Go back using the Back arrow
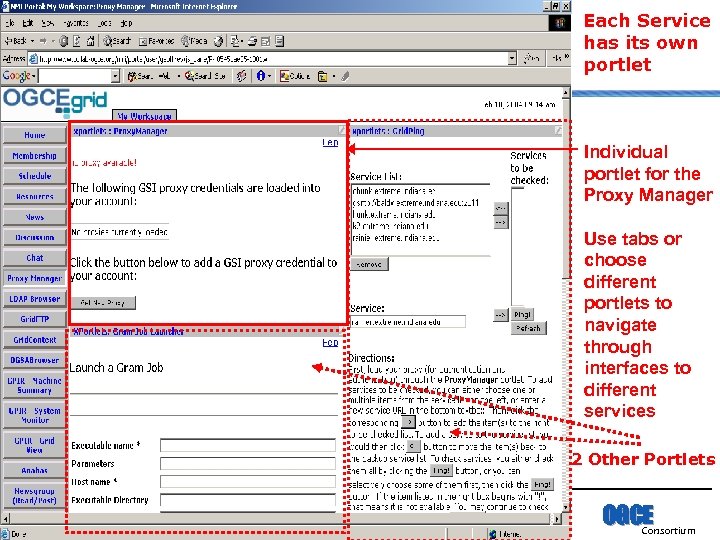 click(16, 41)
